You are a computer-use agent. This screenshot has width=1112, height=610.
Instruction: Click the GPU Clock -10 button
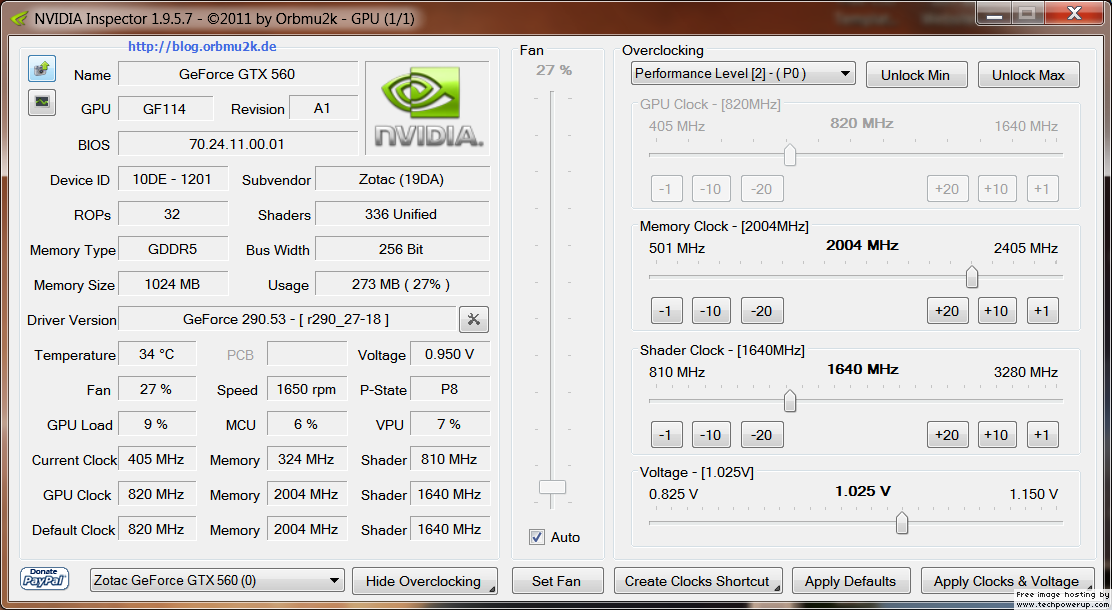[x=711, y=189]
